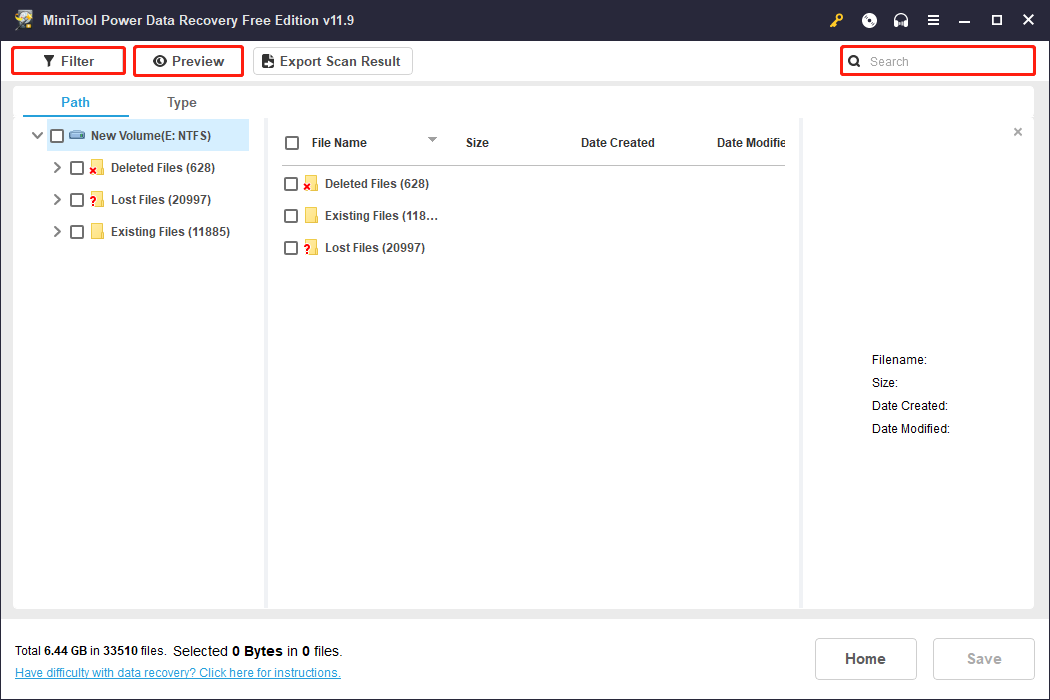Click the Save button
This screenshot has width=1050, height=700.
pyautogui.click(x=984, y=659)
